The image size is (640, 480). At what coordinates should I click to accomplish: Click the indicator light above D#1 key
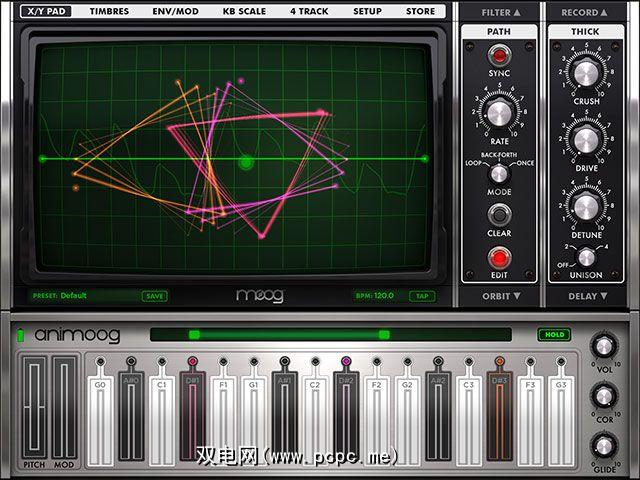coord(192,361)
